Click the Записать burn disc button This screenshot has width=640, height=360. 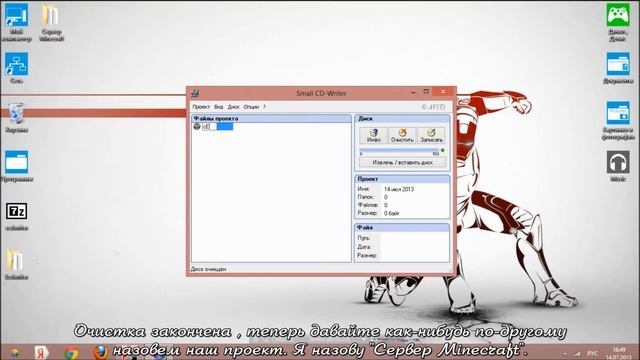click(x=431, y=136)
